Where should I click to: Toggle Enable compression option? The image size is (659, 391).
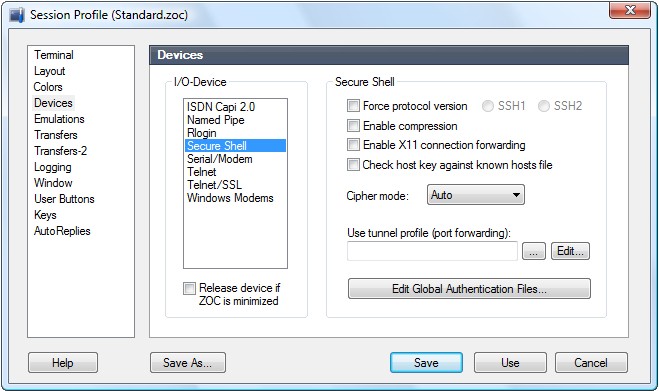pos(353,125)
